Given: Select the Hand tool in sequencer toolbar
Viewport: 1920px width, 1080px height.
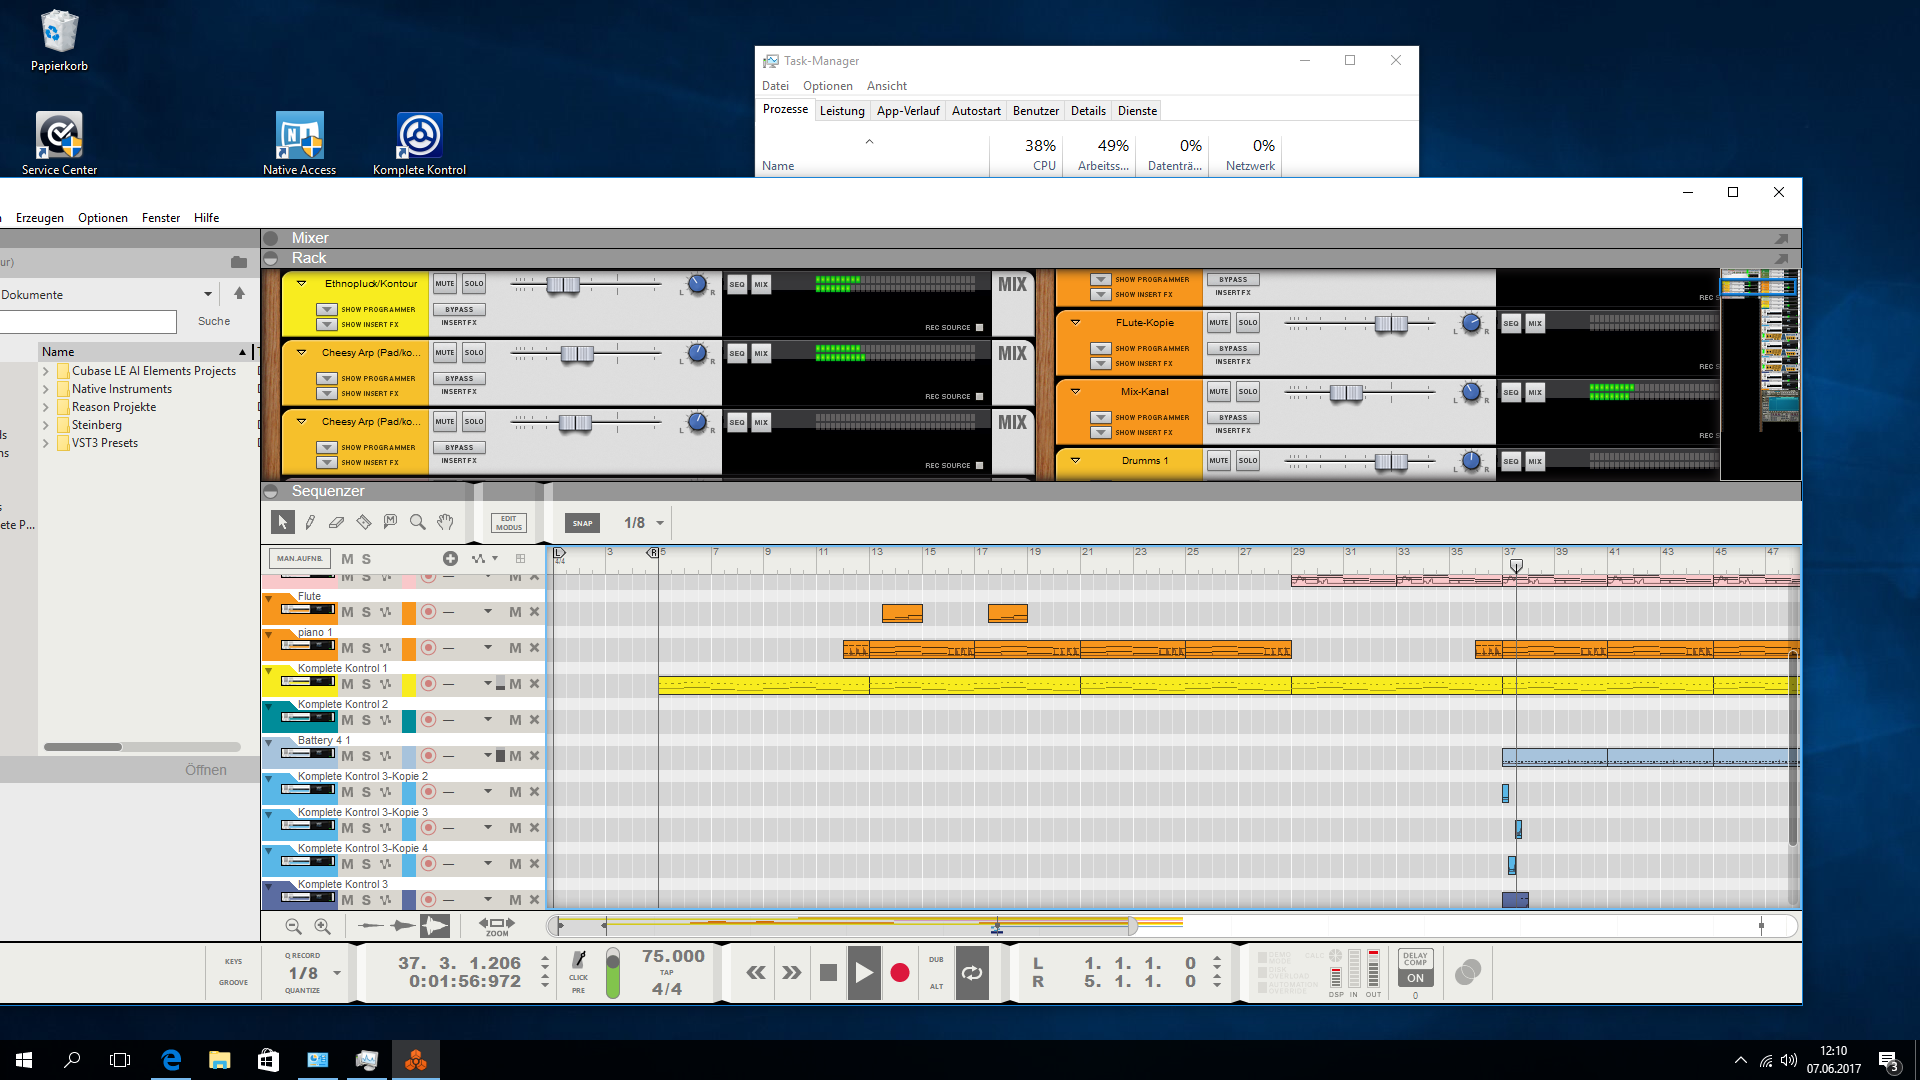Looking at the screenshot, I should [445, 522].
